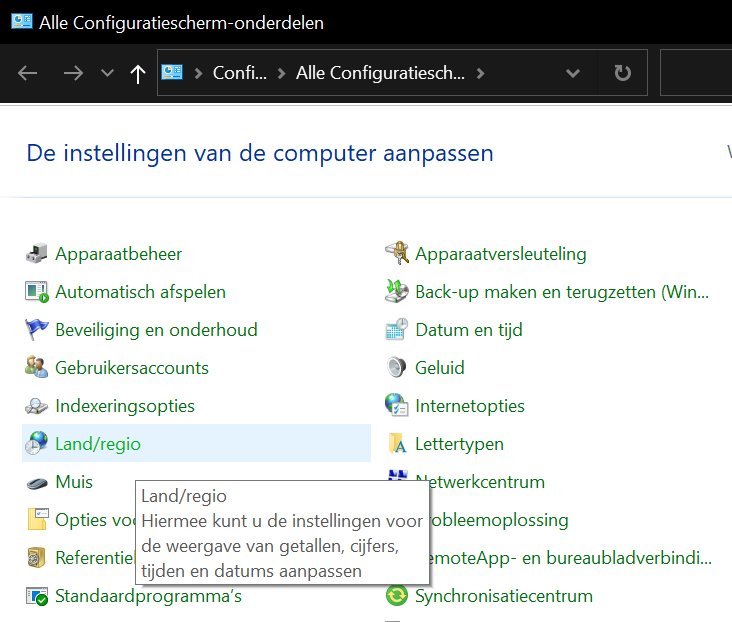Open the Apparaatbeheer link

119,254
